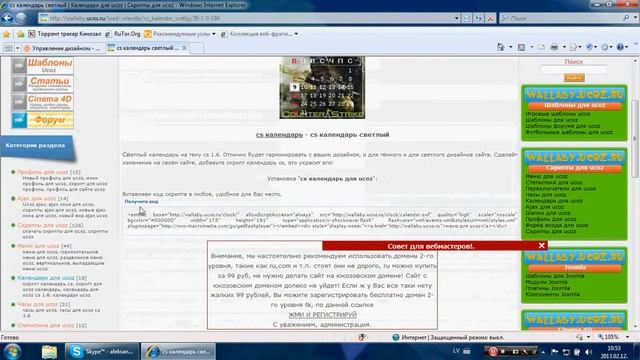Click the Page menu icon

pyautogui.click(x=573, y=47)
